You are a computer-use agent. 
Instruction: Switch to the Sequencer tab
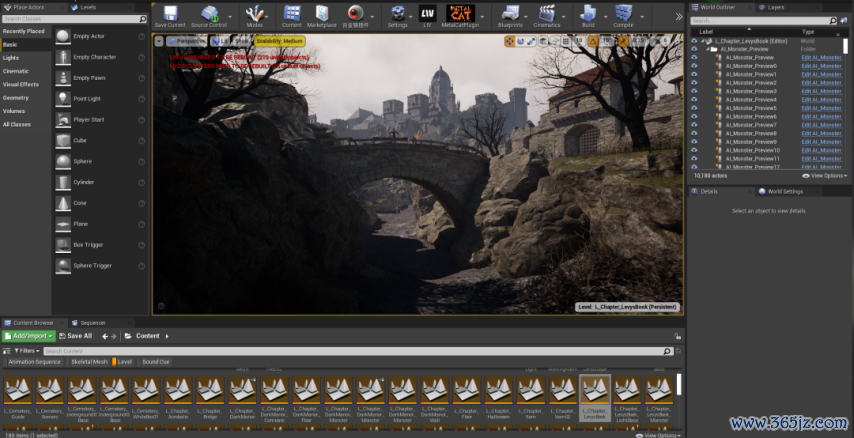tap(92, 323)
